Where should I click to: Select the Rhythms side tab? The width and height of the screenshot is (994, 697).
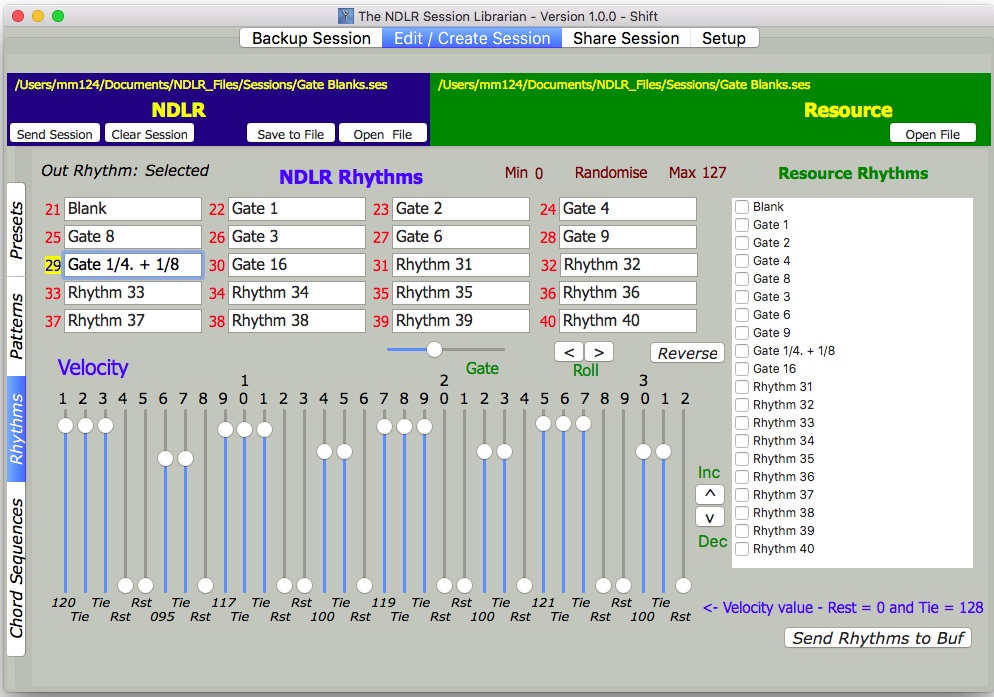coord(16,429)
